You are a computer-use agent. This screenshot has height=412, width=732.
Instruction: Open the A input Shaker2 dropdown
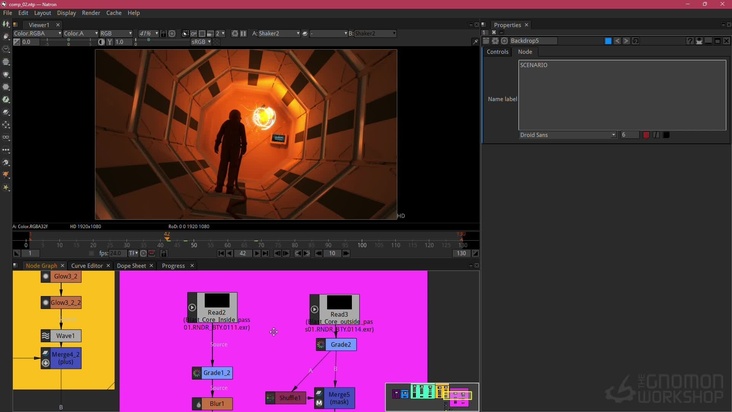pyautogui.click(x=279, y=34)
